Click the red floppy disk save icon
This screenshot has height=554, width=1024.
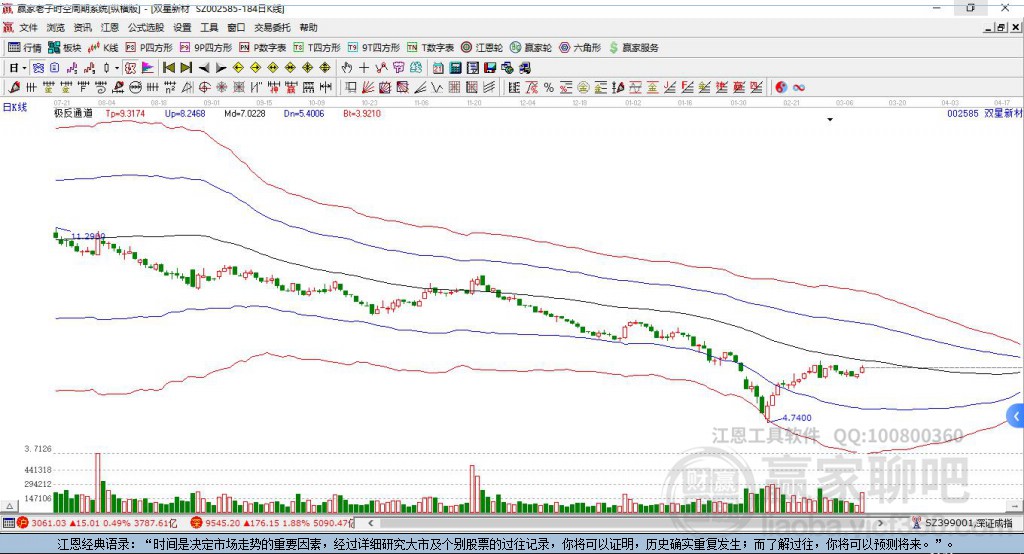pyautogui.click(x=490, y=68)
